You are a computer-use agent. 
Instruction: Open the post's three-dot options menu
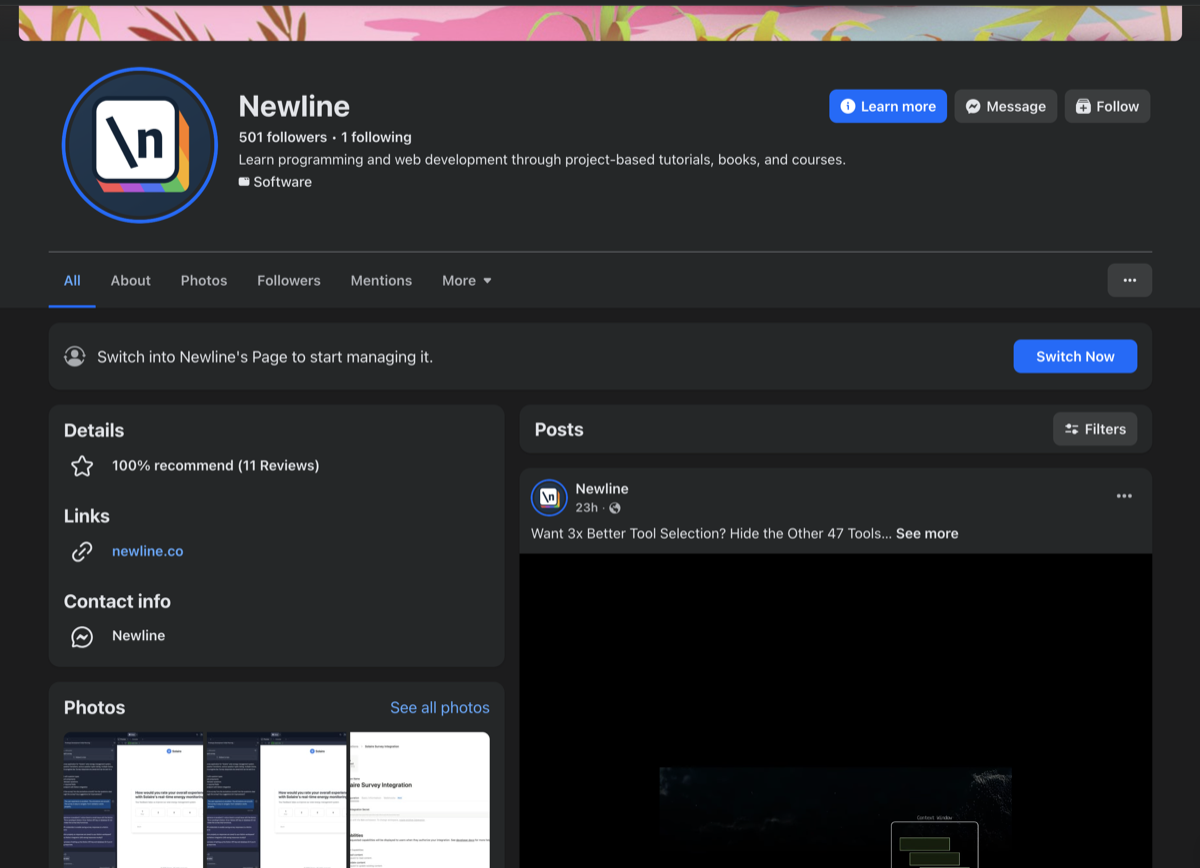1124,496
